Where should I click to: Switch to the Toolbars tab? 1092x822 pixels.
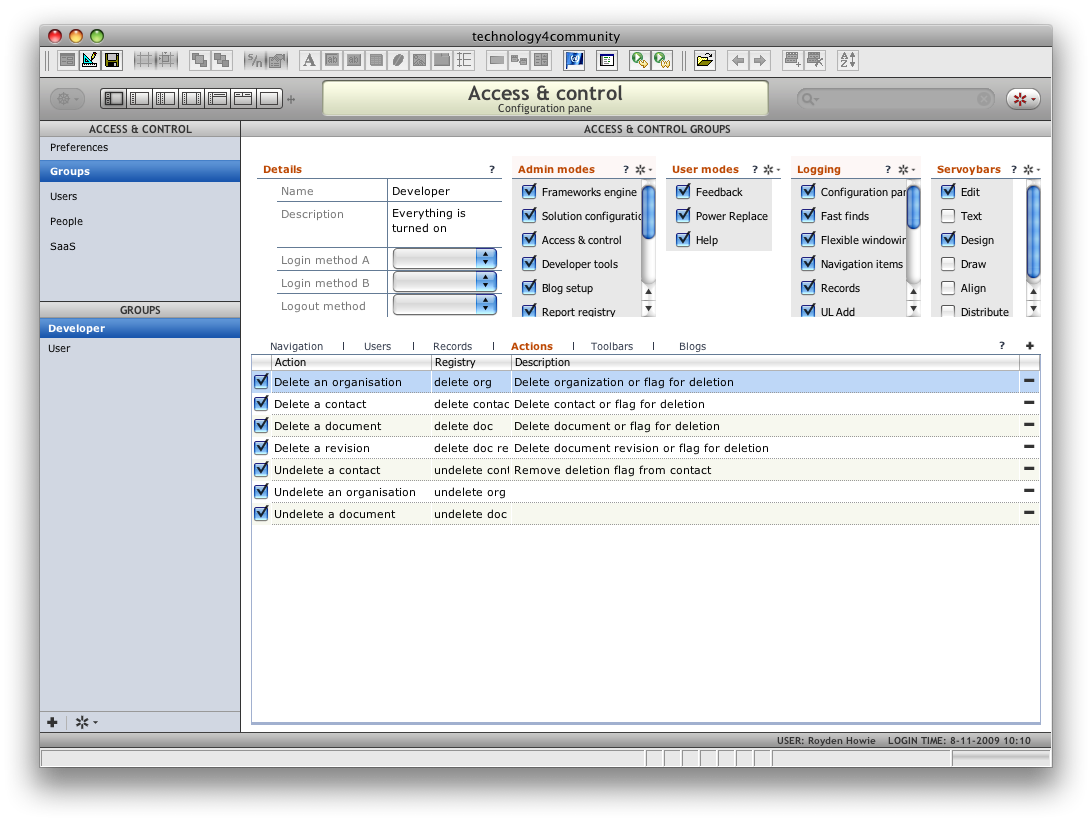coord(611,346)
